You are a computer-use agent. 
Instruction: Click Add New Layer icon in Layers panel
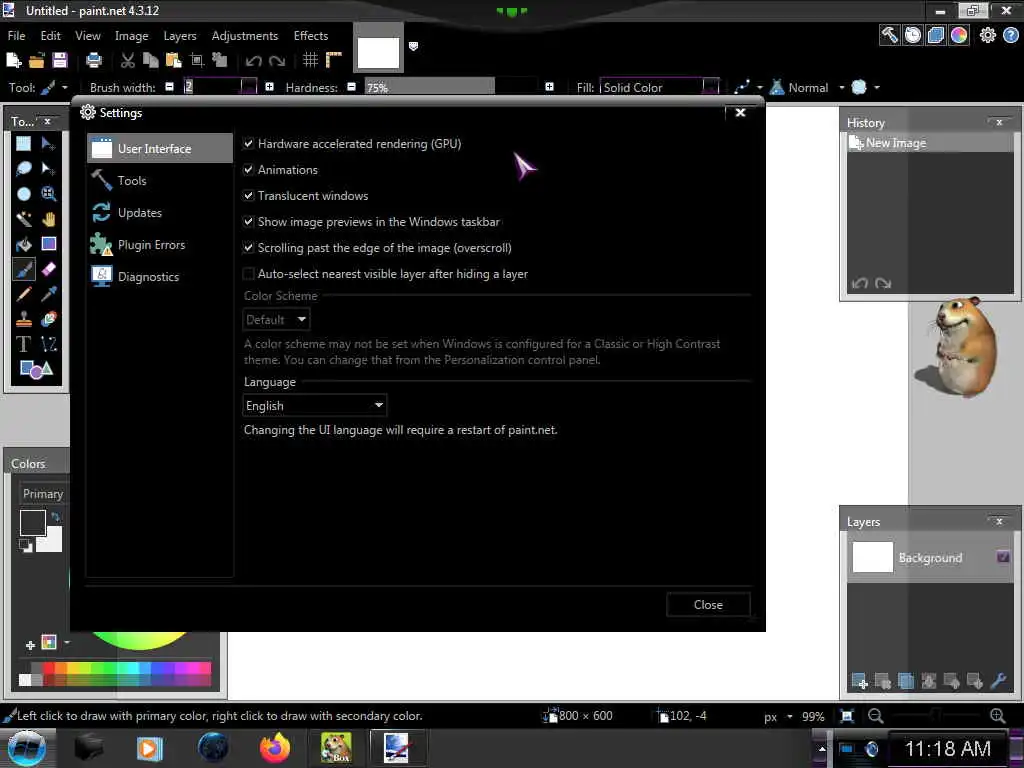(859, 681)
